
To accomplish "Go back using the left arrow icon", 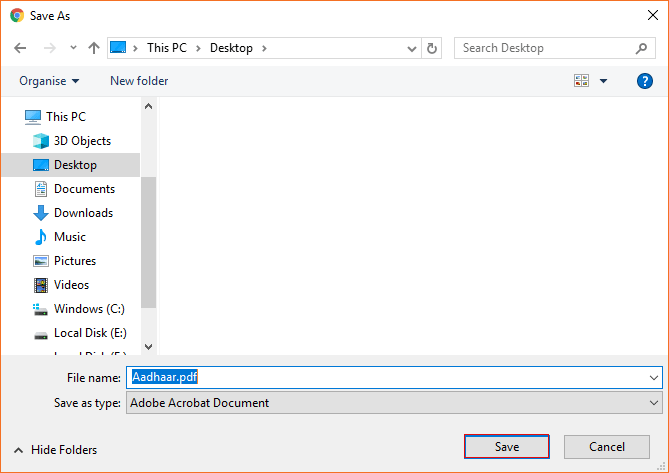I will [20, 48].
